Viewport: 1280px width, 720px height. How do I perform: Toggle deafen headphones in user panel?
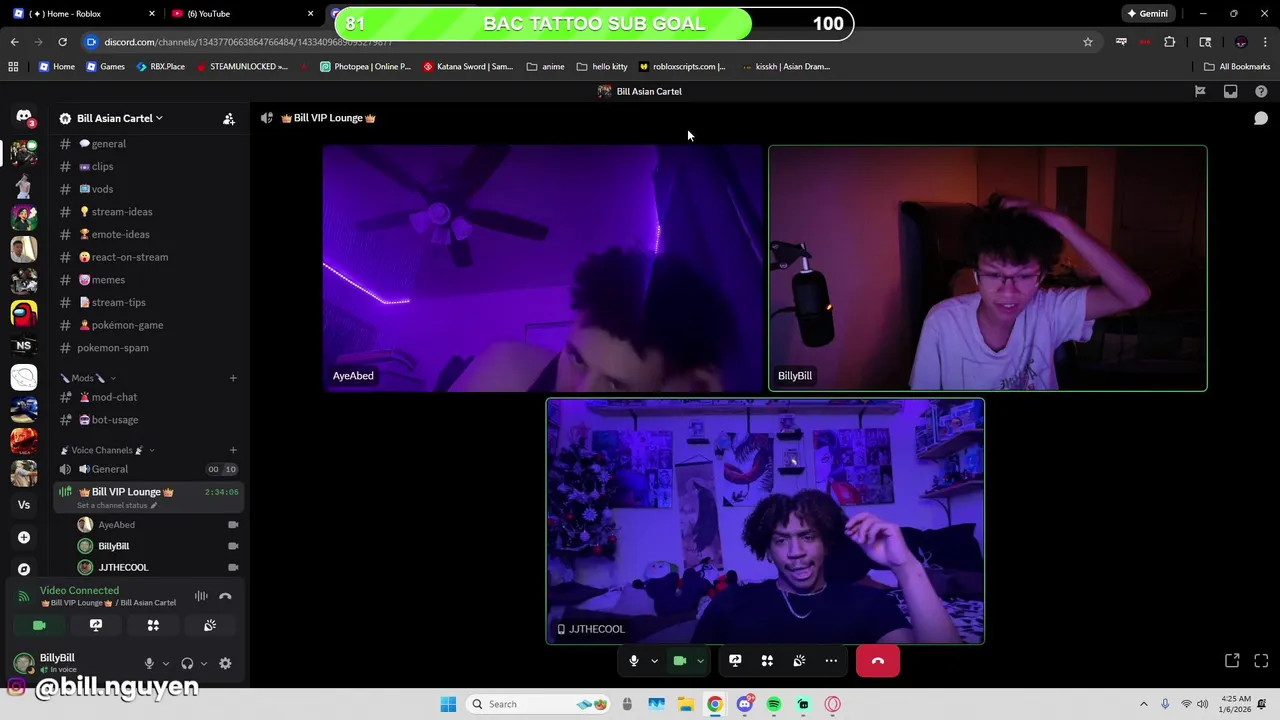(187, 663)
